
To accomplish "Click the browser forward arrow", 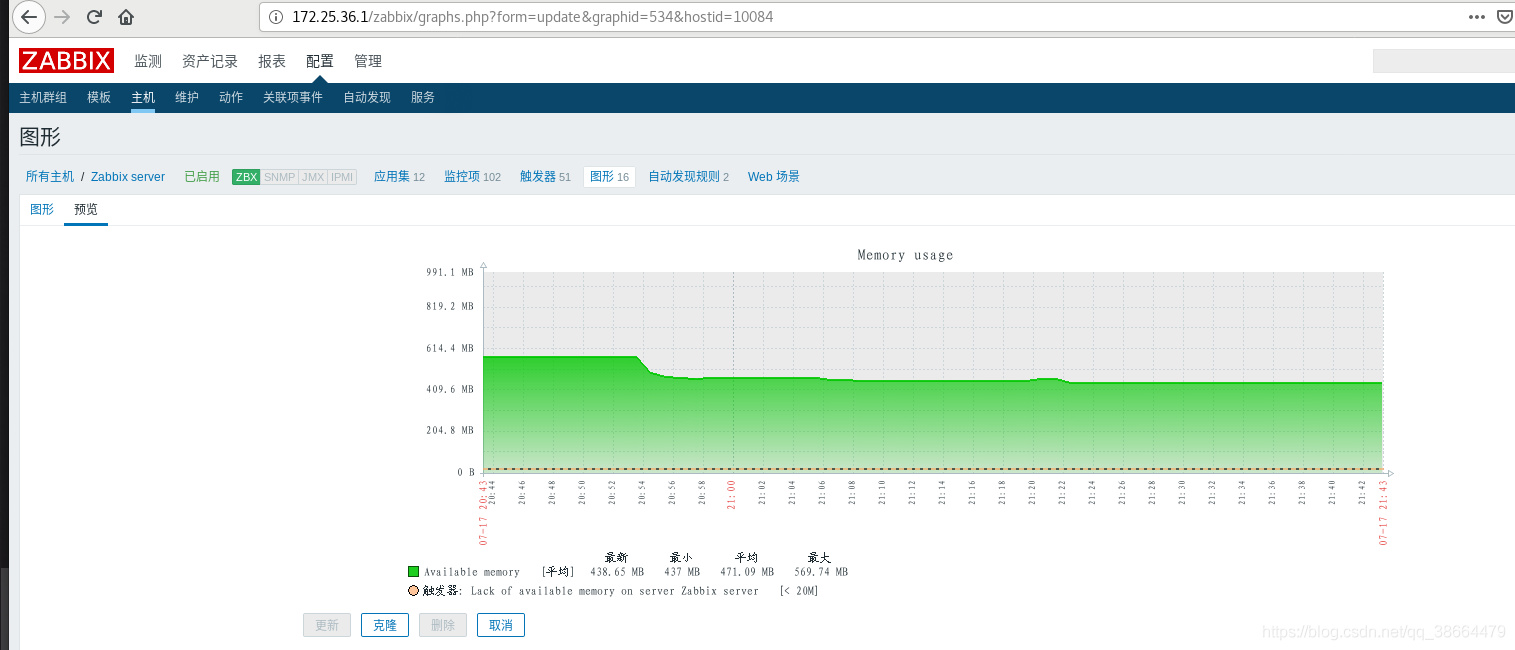I will 62,17.
